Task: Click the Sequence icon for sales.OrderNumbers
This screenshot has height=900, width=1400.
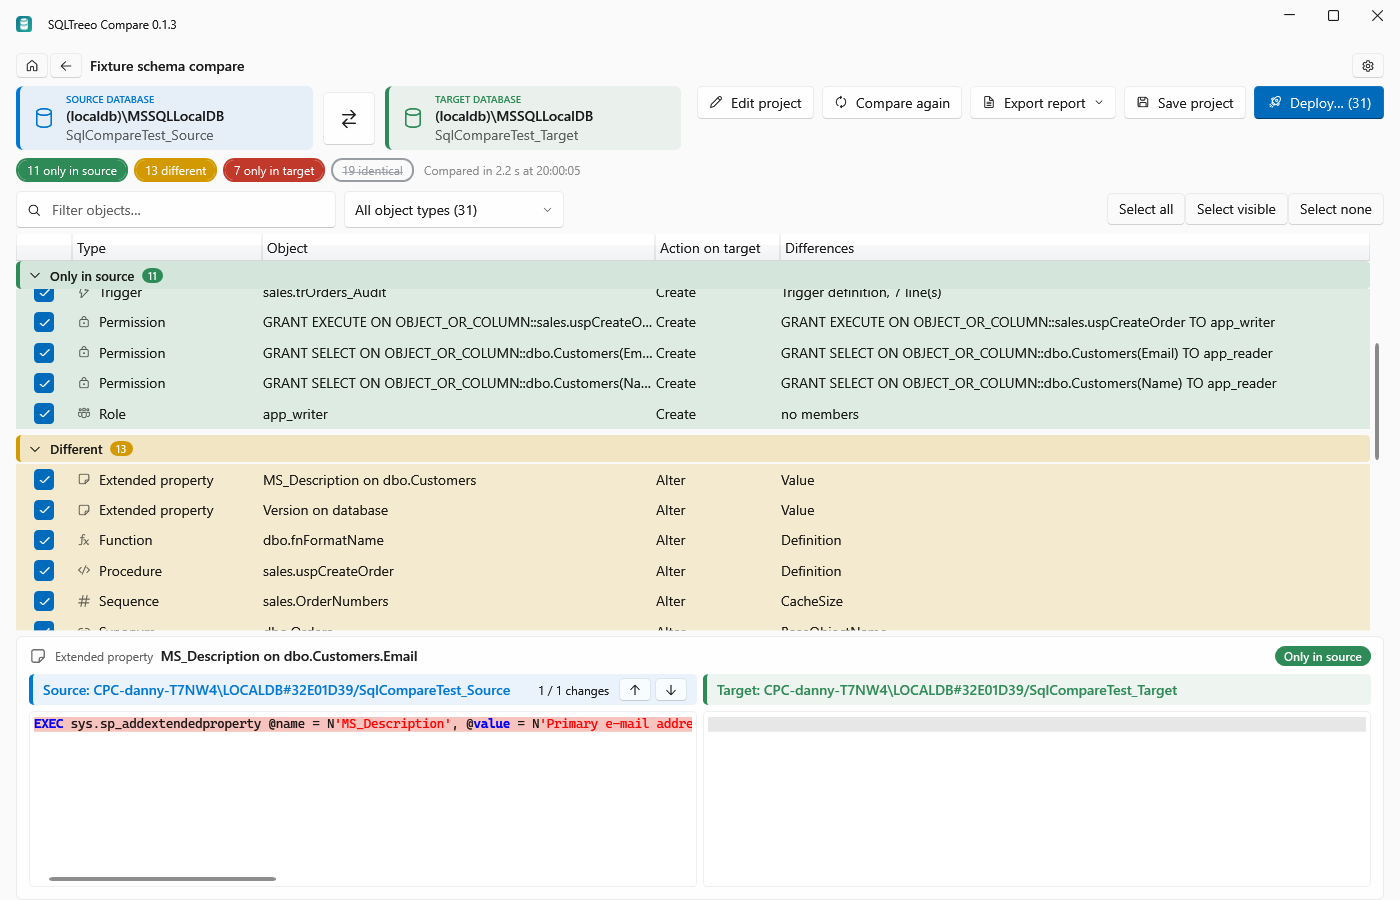Action: click(84, 601)
